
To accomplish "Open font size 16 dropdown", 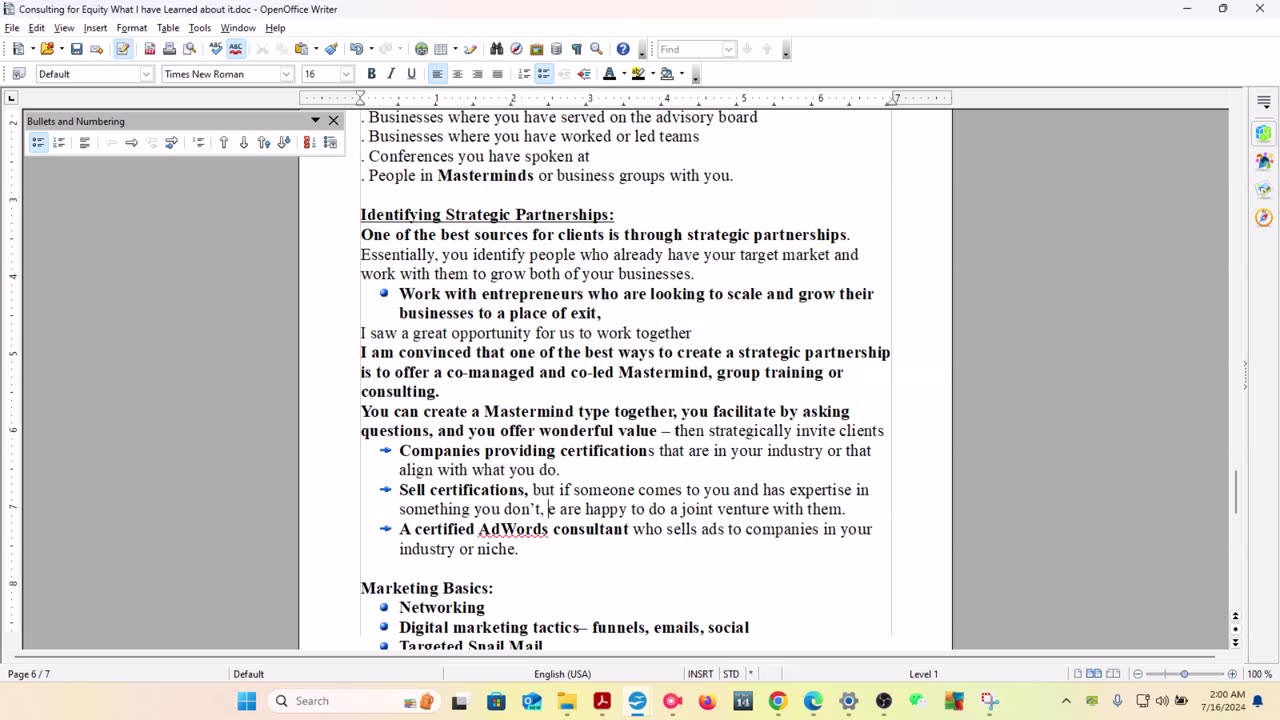I will [x=347, y=74].
